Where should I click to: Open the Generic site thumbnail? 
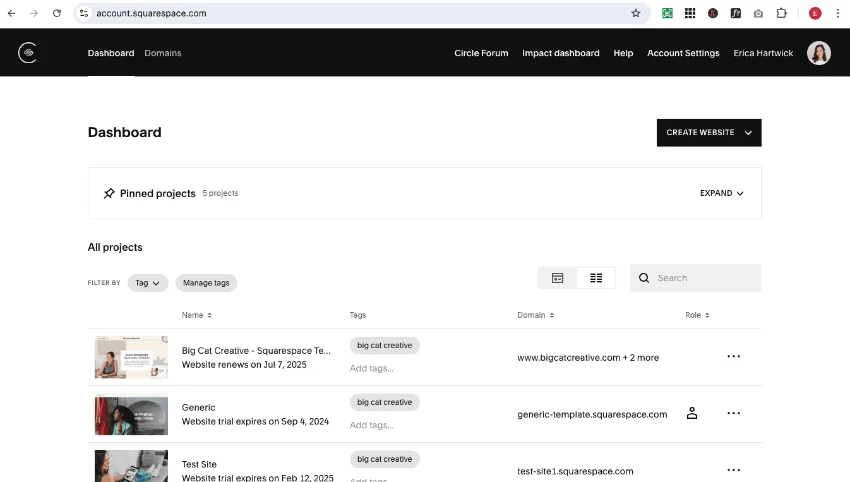pyautogui.click(x=131, y=414)
